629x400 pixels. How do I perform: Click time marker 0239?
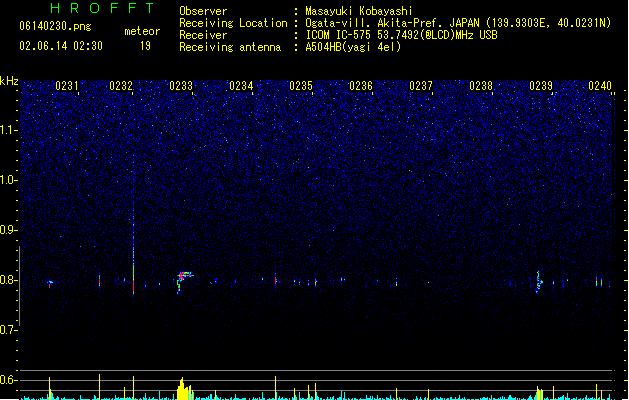[541, 86]
